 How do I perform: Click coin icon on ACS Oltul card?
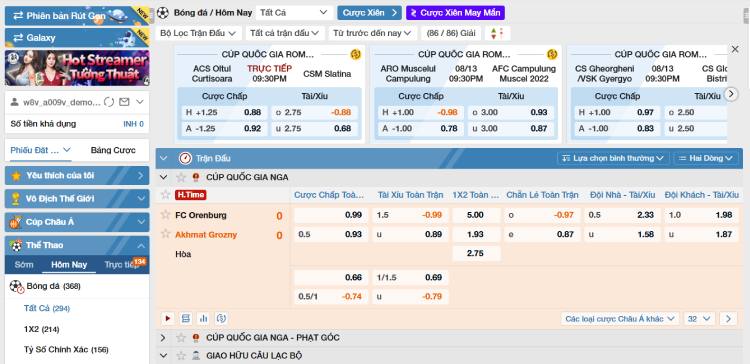pyautogui.click(x=355, y=55)
